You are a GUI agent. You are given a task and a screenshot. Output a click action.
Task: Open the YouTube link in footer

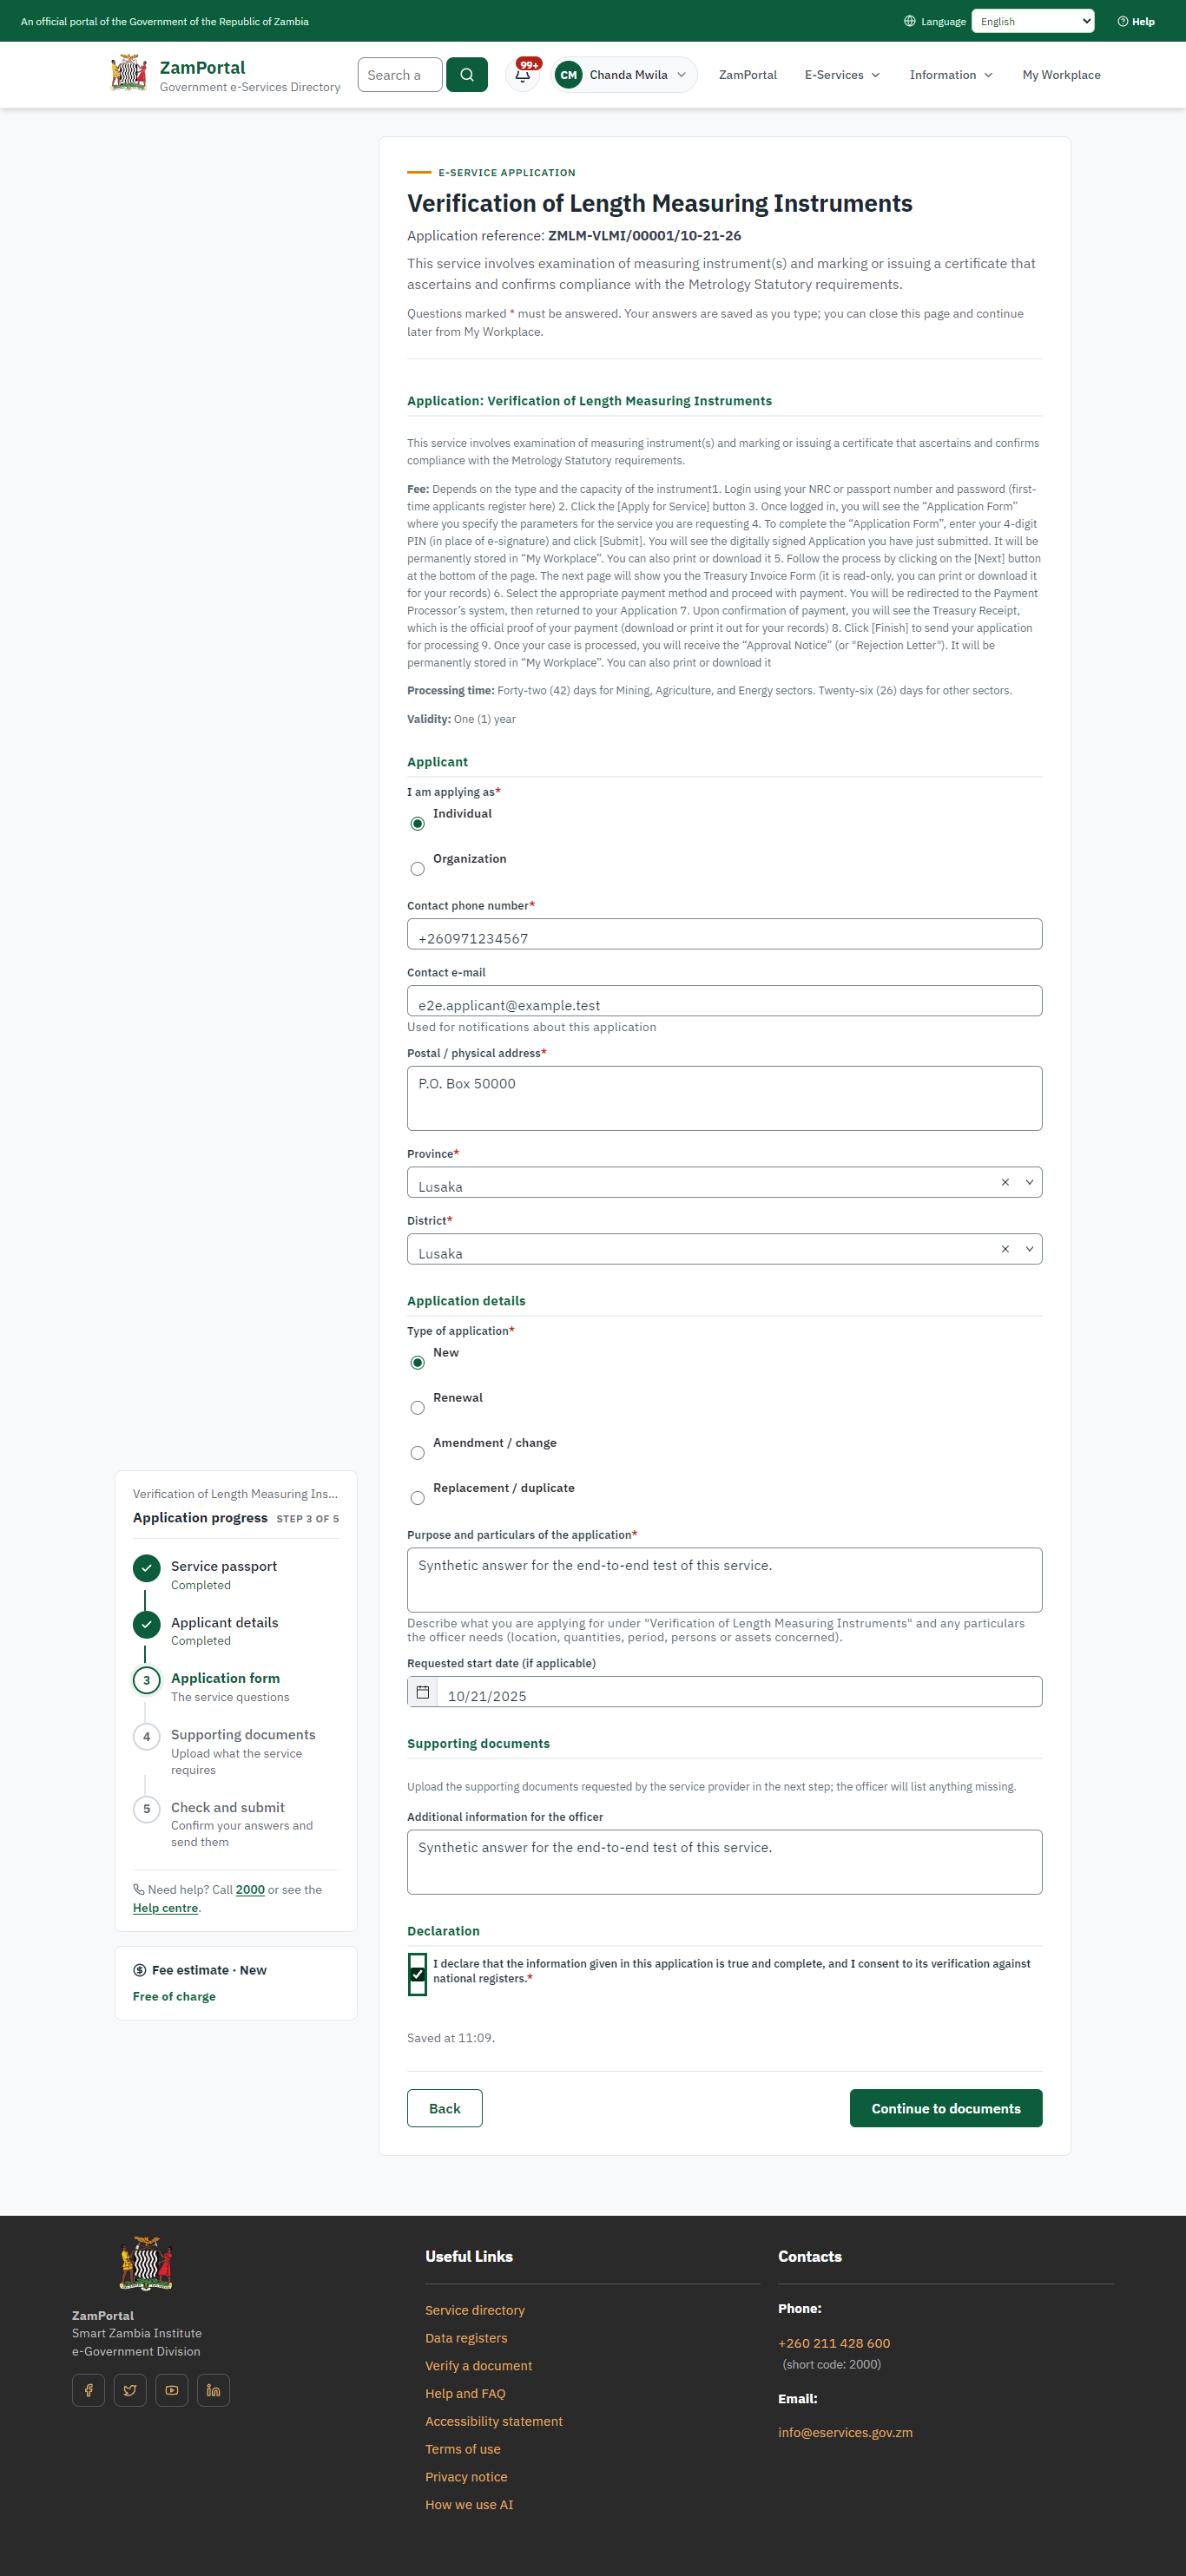pos(172,2390)
